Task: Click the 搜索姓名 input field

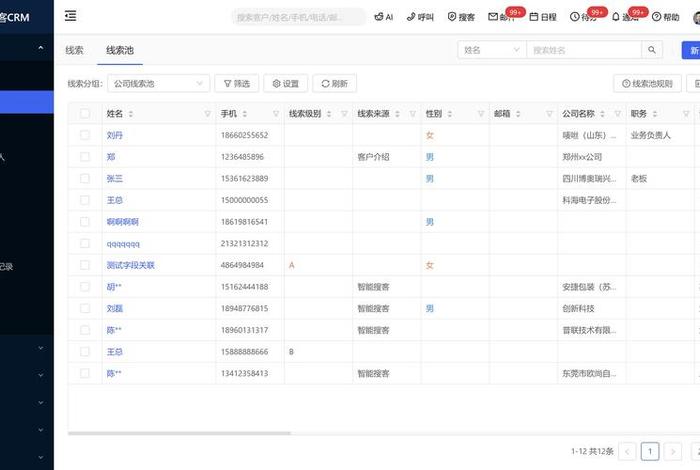Action: click(x=584, y=50)
